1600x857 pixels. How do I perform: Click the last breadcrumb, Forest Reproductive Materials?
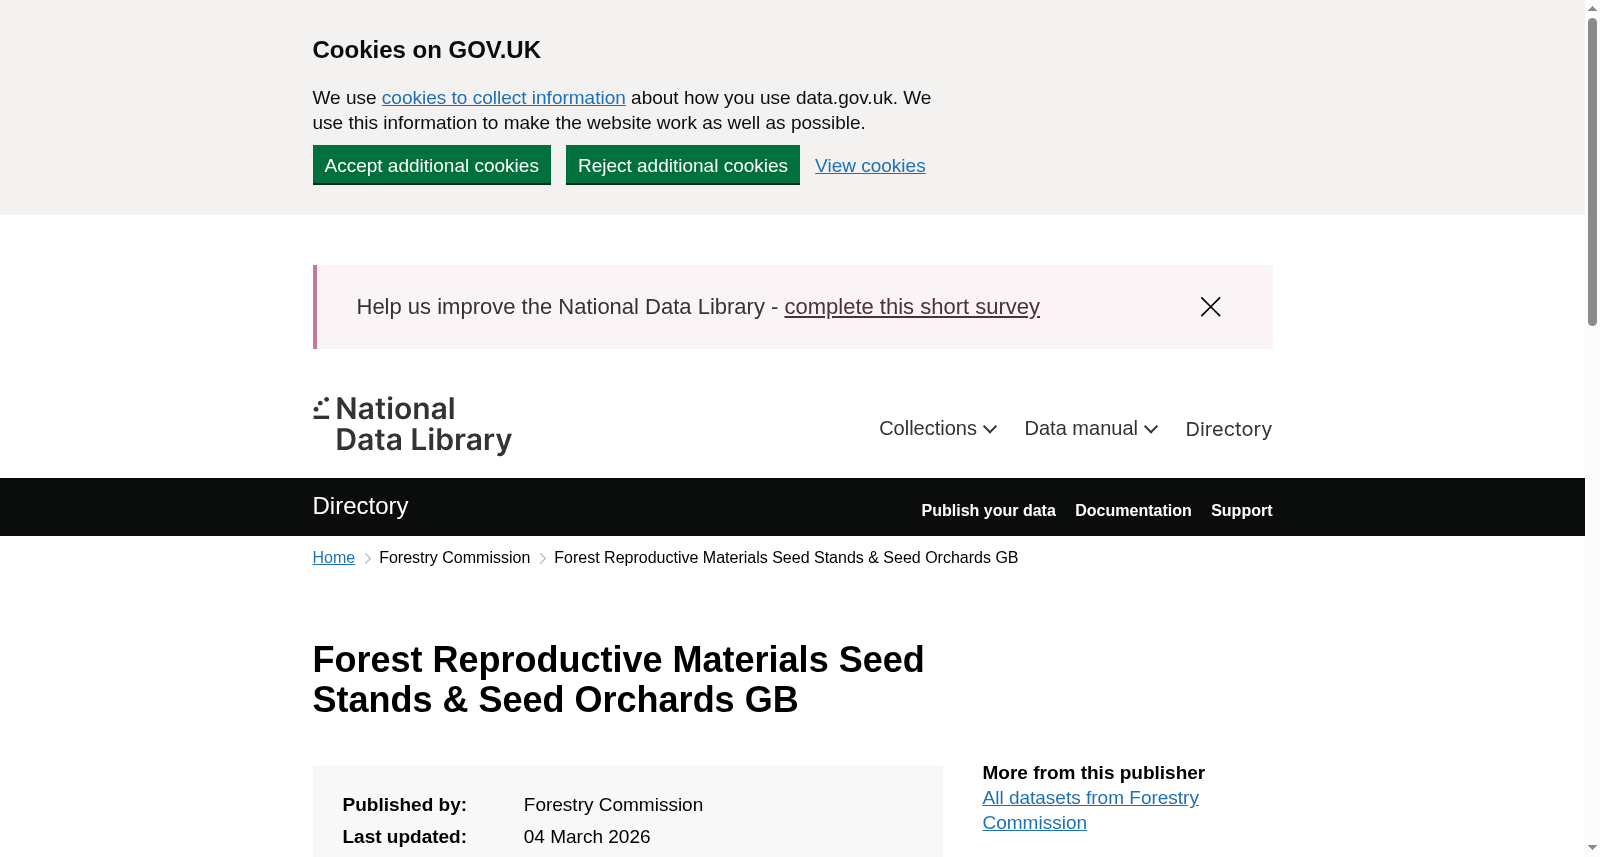[786, 558]
